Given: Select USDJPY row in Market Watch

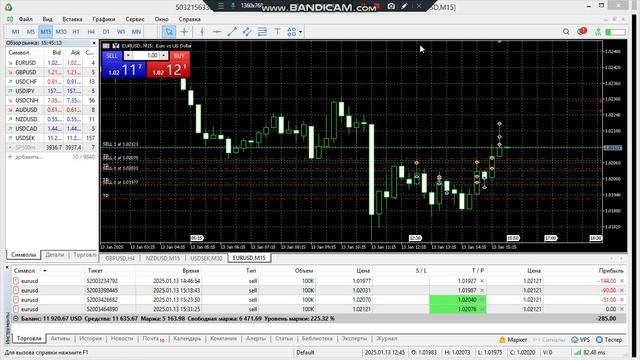Looking at the screenshot, I should tap(51, 91).
